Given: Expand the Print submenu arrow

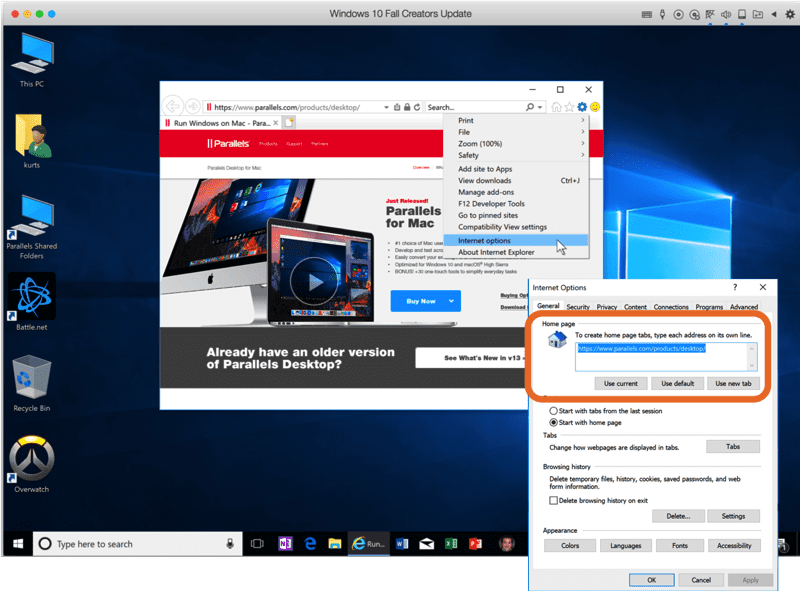Looking at the screenshot, I should click(583, 120).
